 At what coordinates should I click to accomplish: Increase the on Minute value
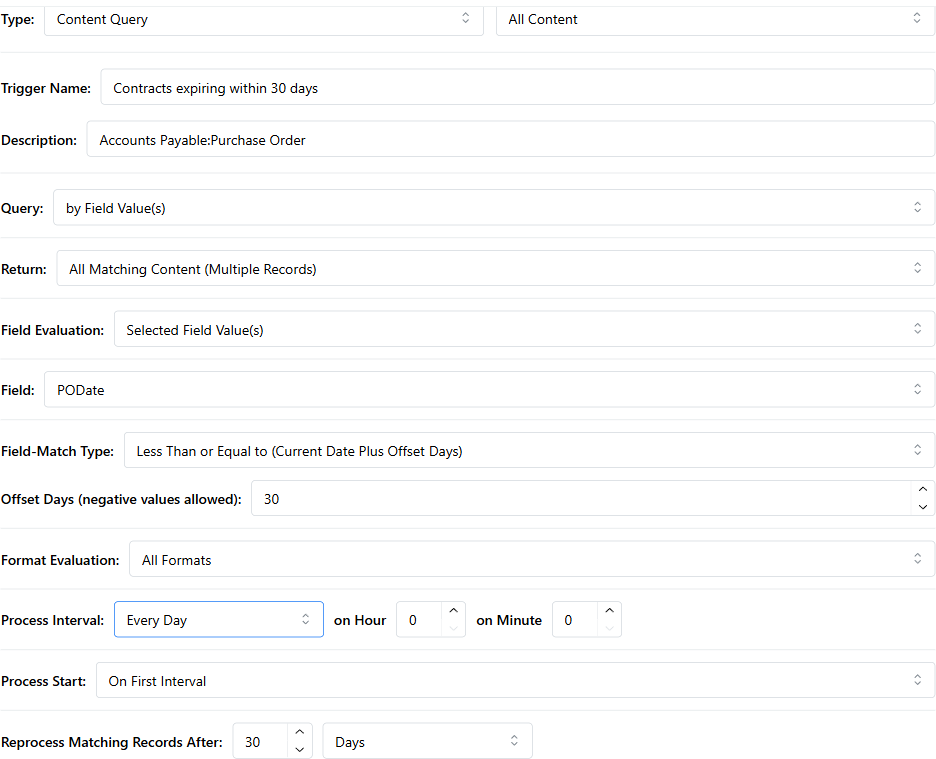[x=609, y=611]
